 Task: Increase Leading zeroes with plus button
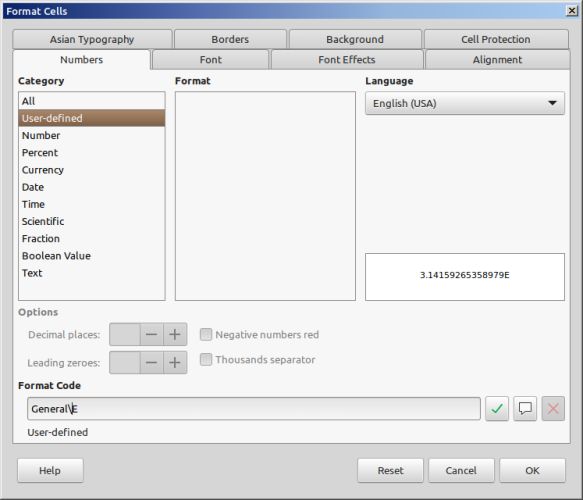[x=175, y=362]
